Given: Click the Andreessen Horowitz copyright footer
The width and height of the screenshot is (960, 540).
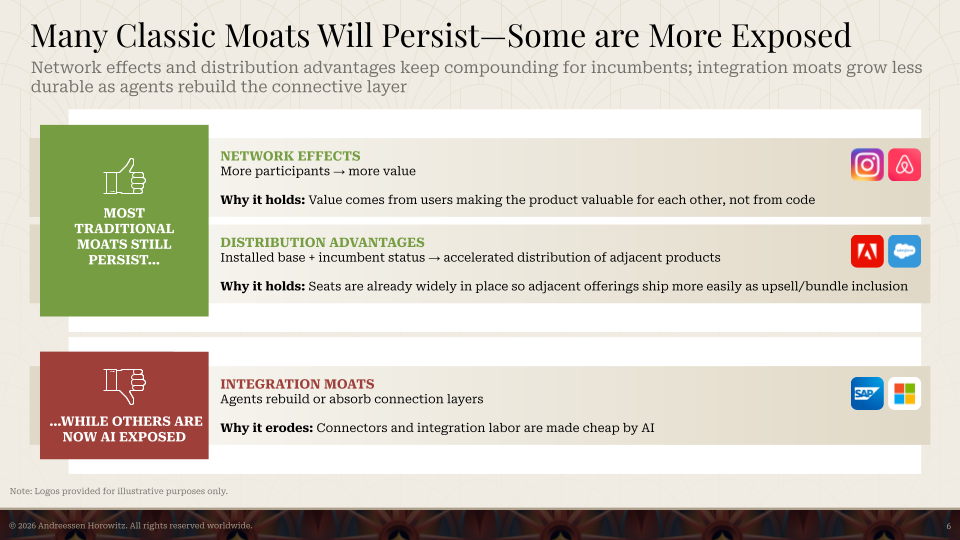Looking at the screenshot, I should point(130,526).
